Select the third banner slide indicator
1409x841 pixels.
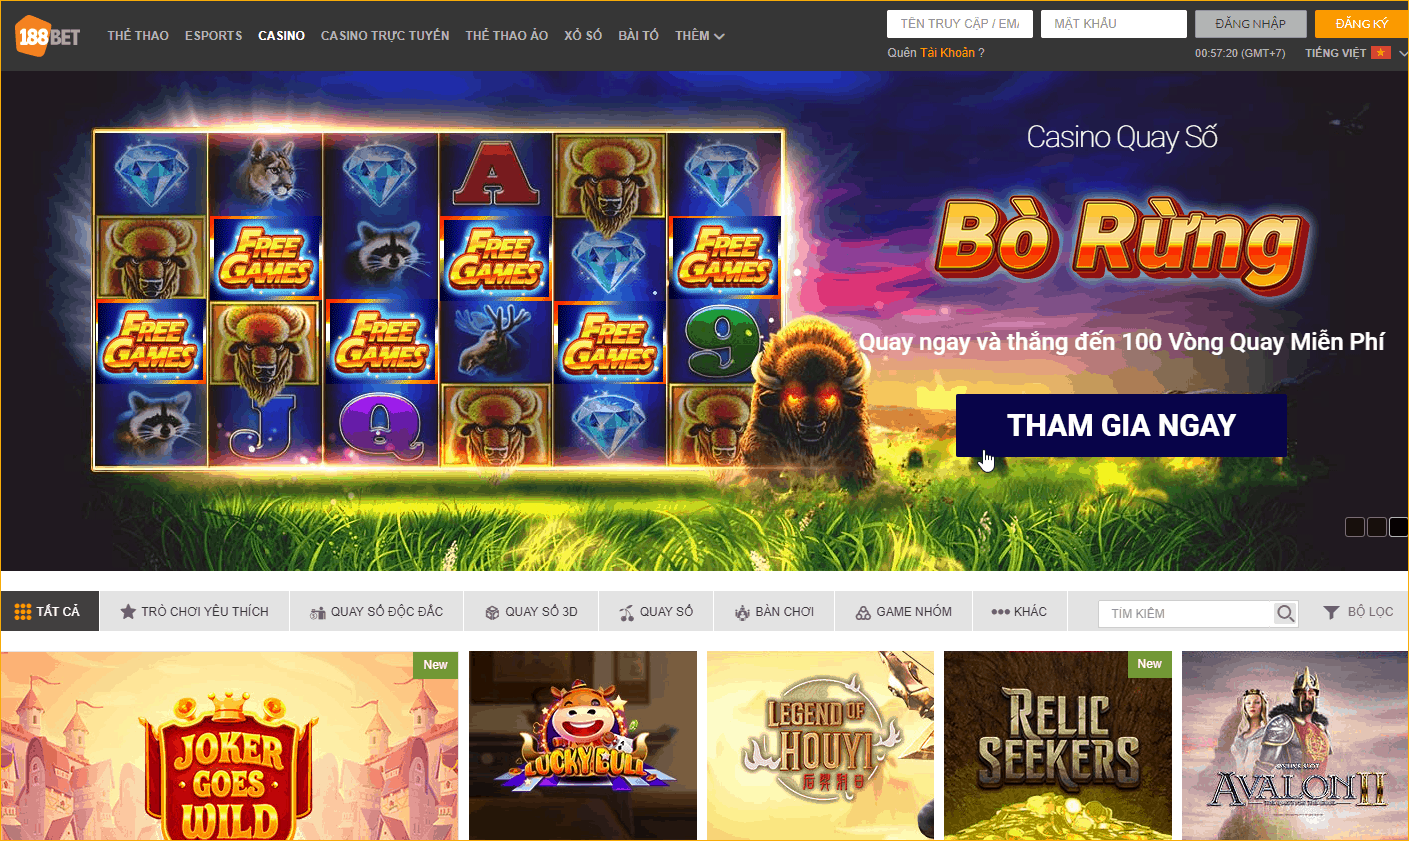tap(1399, 527)
